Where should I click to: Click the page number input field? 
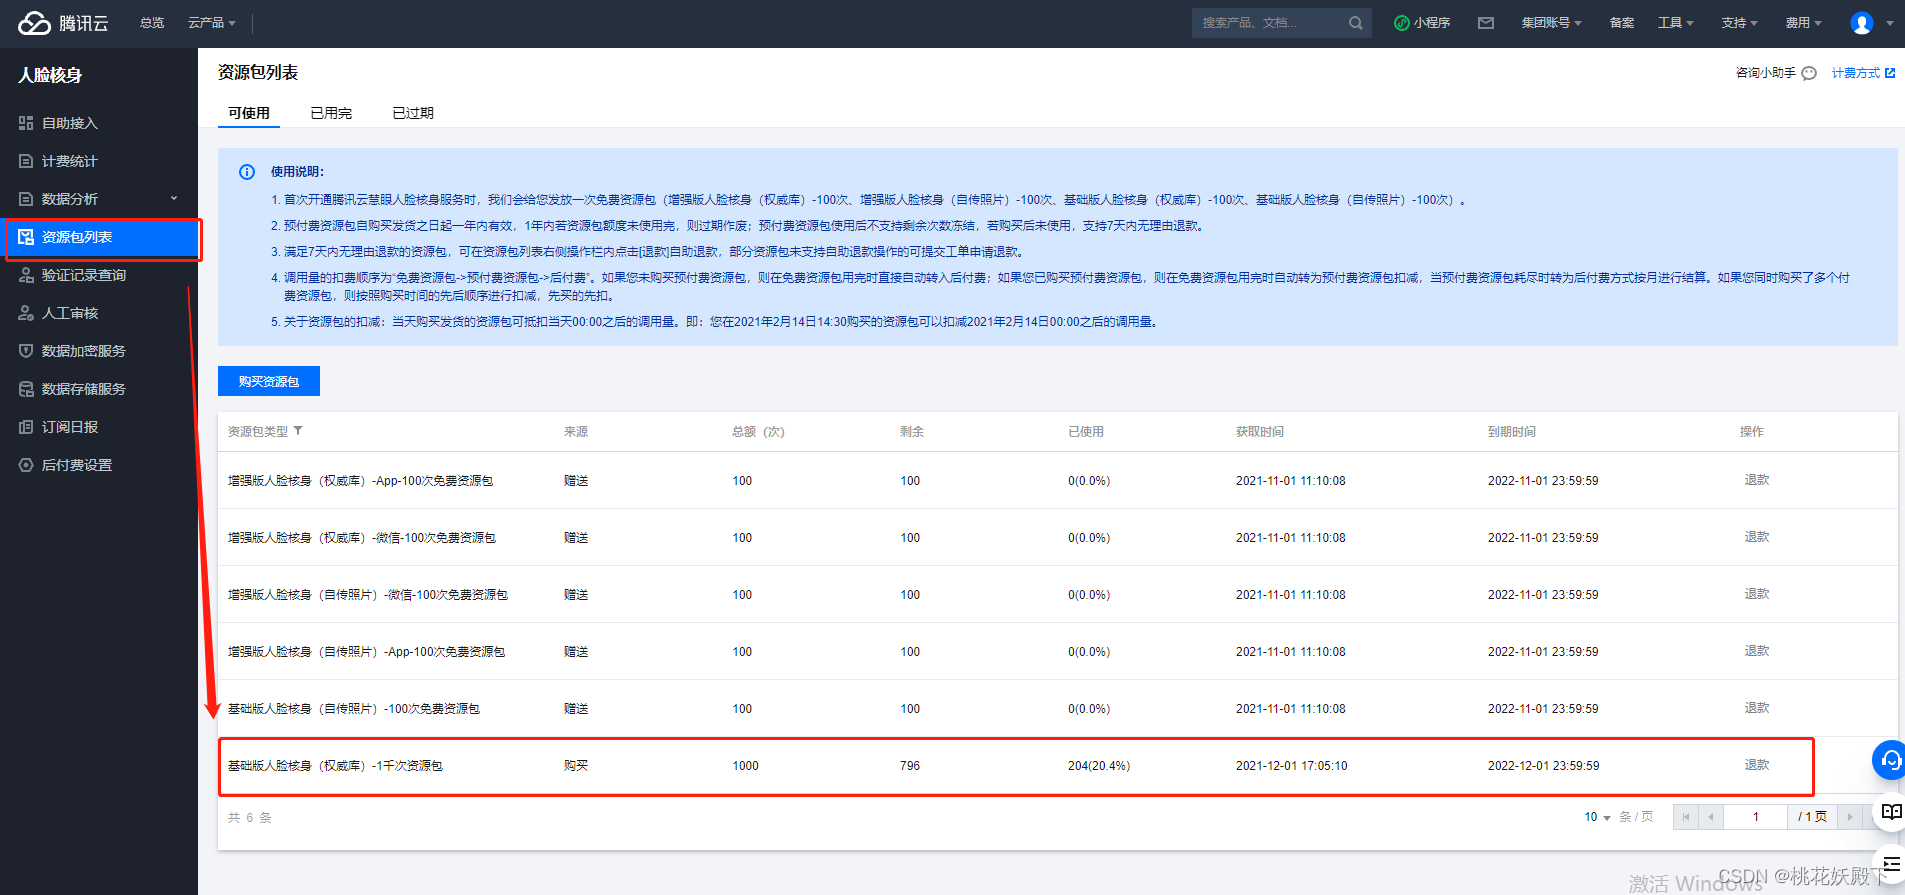click(x=1755, y=817)
